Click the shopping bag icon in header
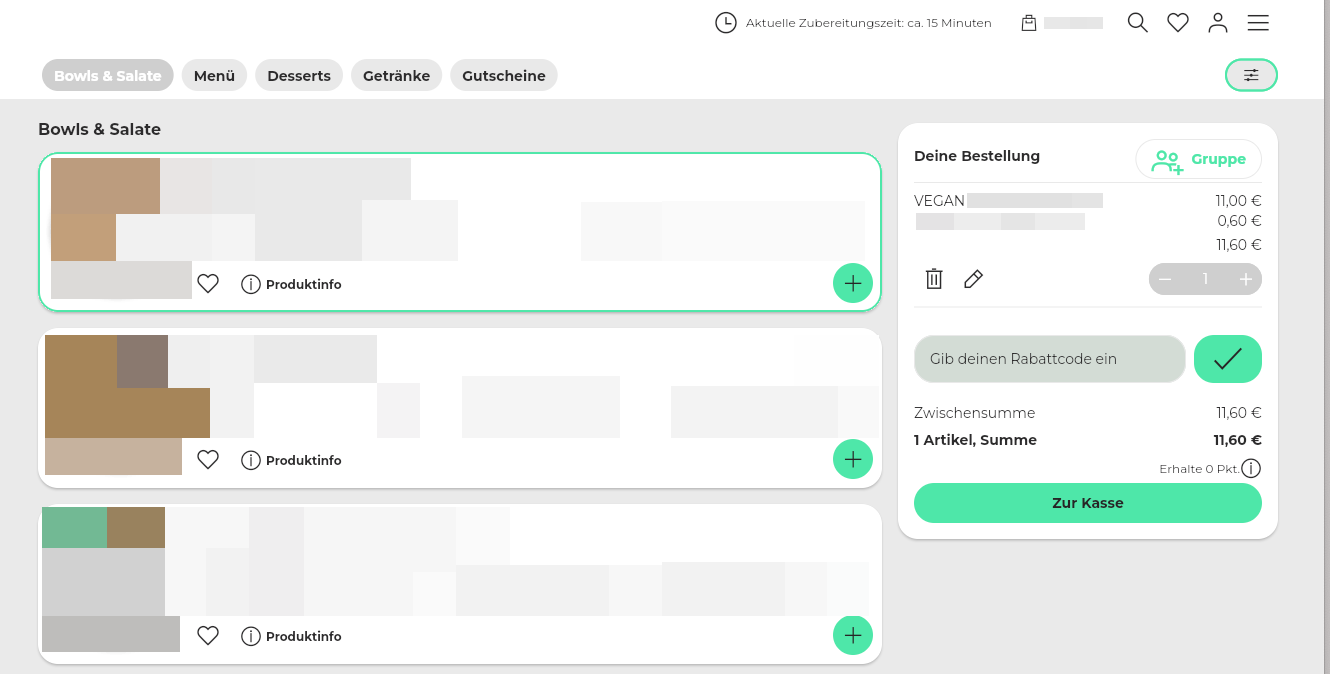 (1029, 23)
